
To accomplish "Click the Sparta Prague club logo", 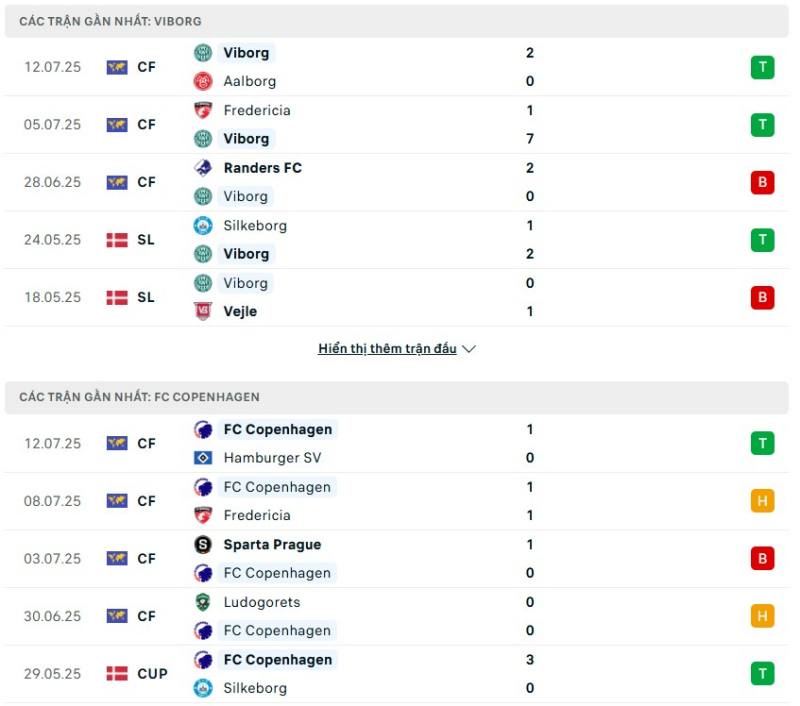I will pyautogui.click(x=203, y=544).
